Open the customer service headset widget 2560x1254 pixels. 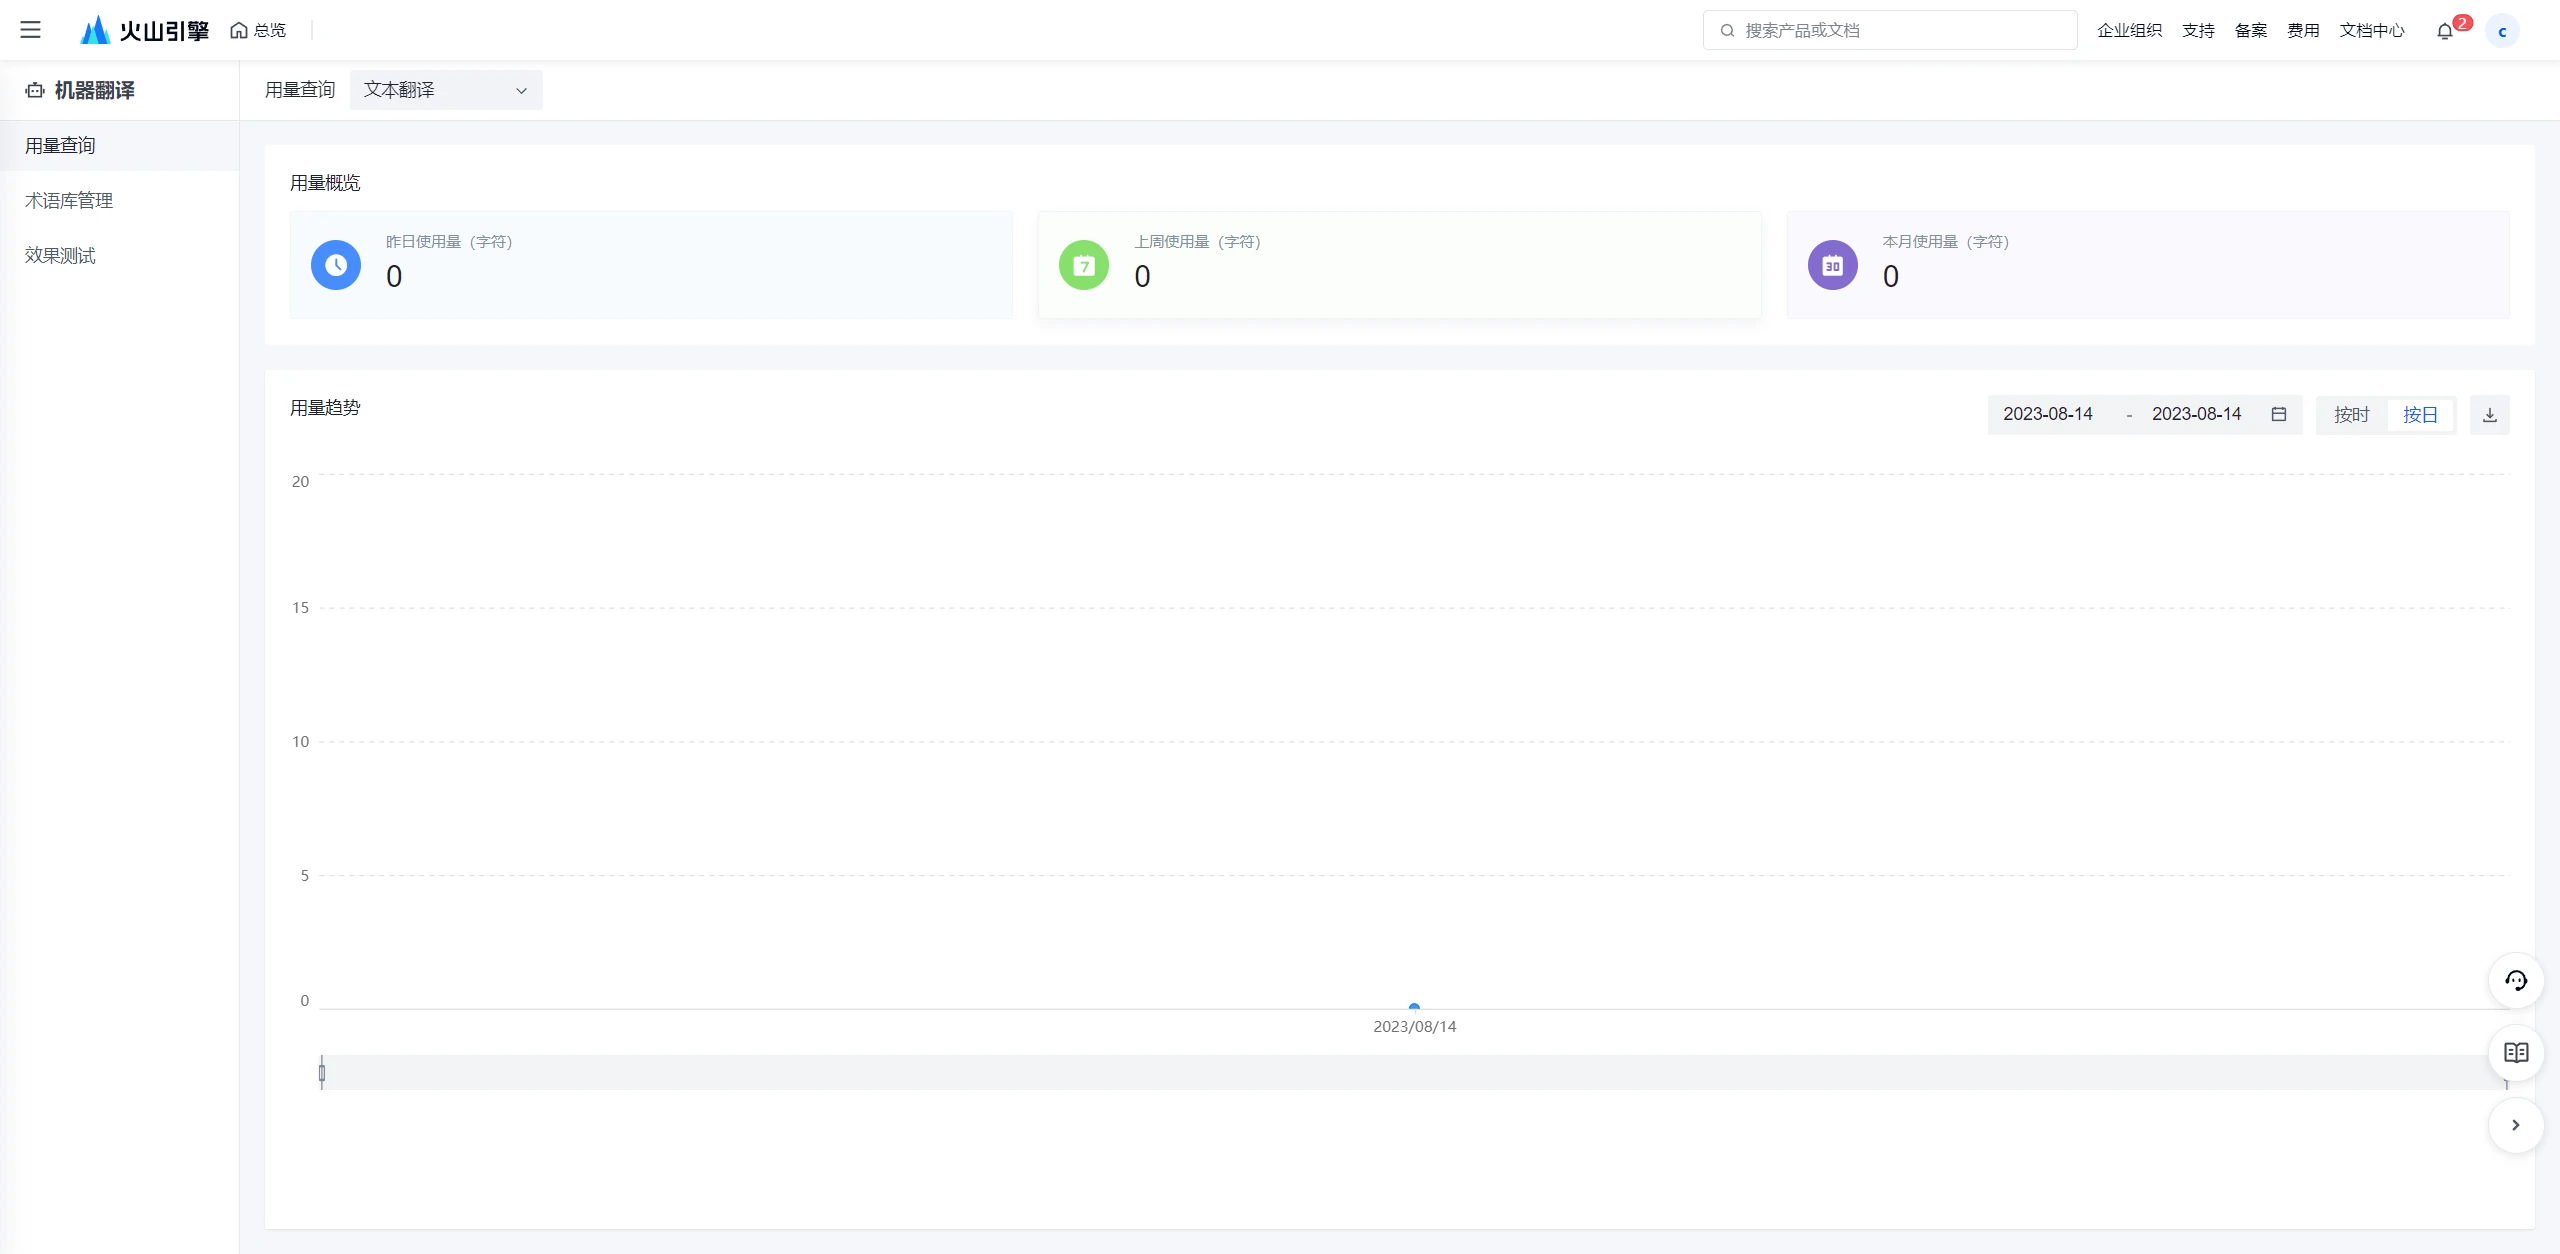[2515, 980]
